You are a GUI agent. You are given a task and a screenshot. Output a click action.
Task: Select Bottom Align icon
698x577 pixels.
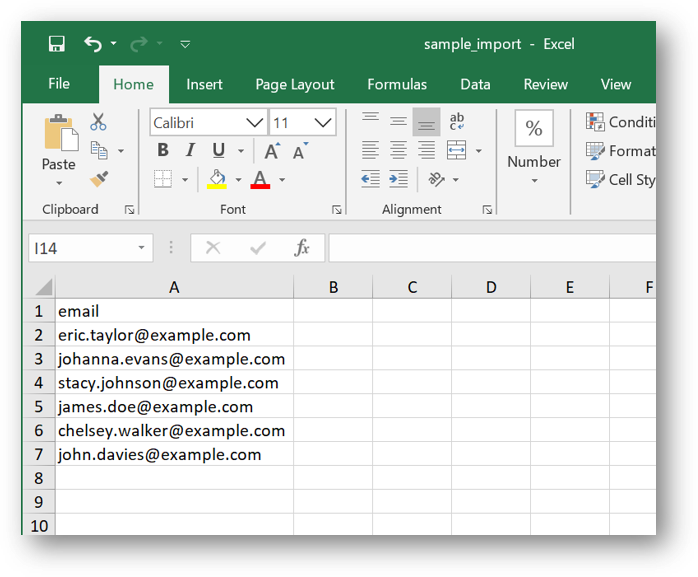point(426,122)
